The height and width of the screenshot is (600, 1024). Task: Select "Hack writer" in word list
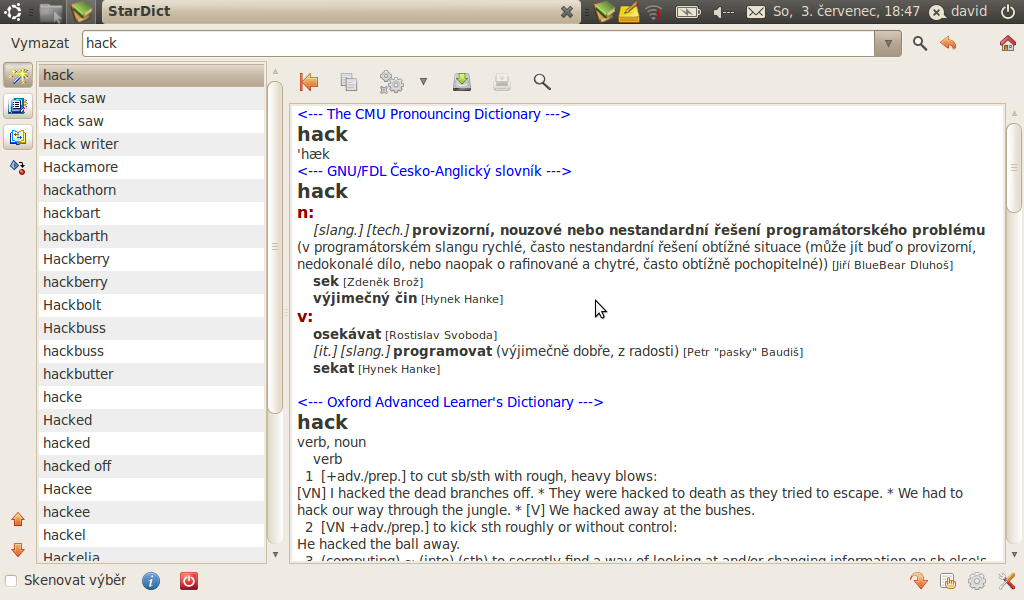(x=152, y=144)
